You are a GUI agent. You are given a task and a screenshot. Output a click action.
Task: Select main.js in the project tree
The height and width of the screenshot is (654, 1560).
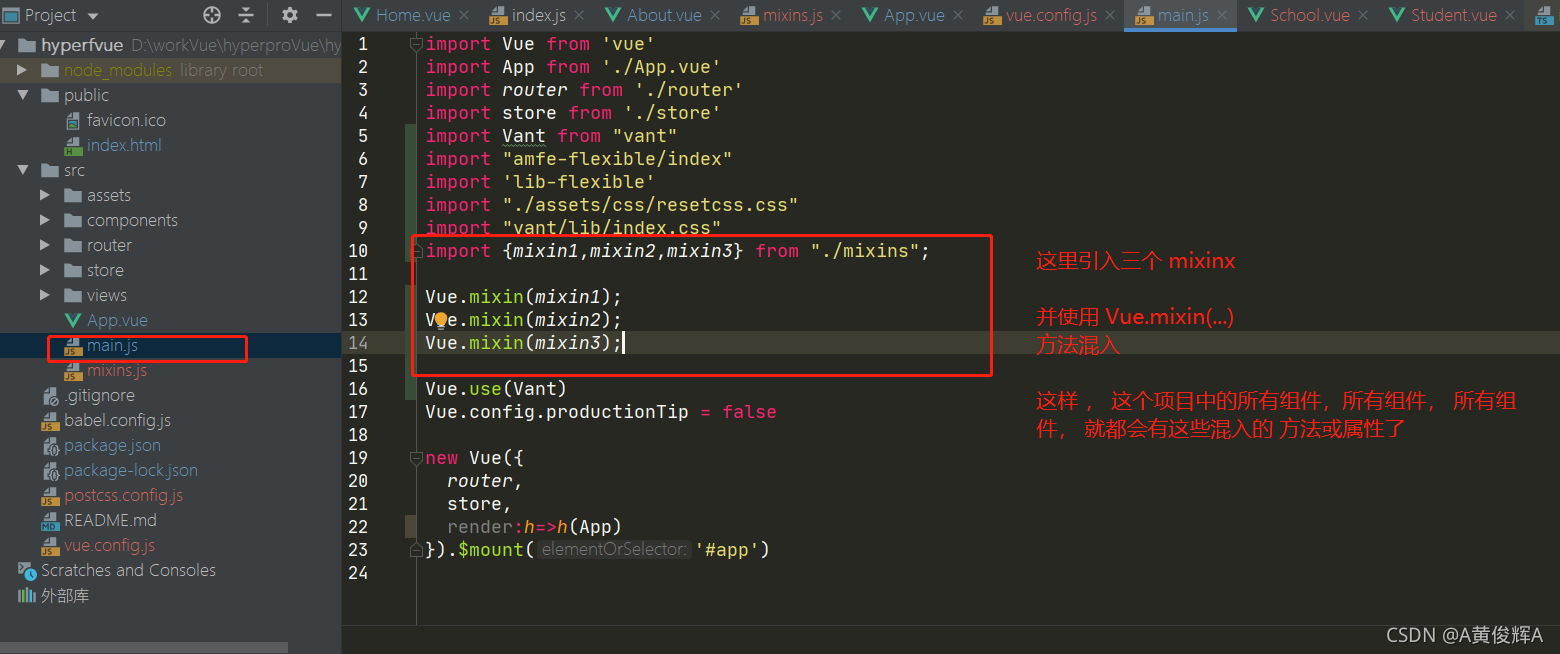click(112, 345)
